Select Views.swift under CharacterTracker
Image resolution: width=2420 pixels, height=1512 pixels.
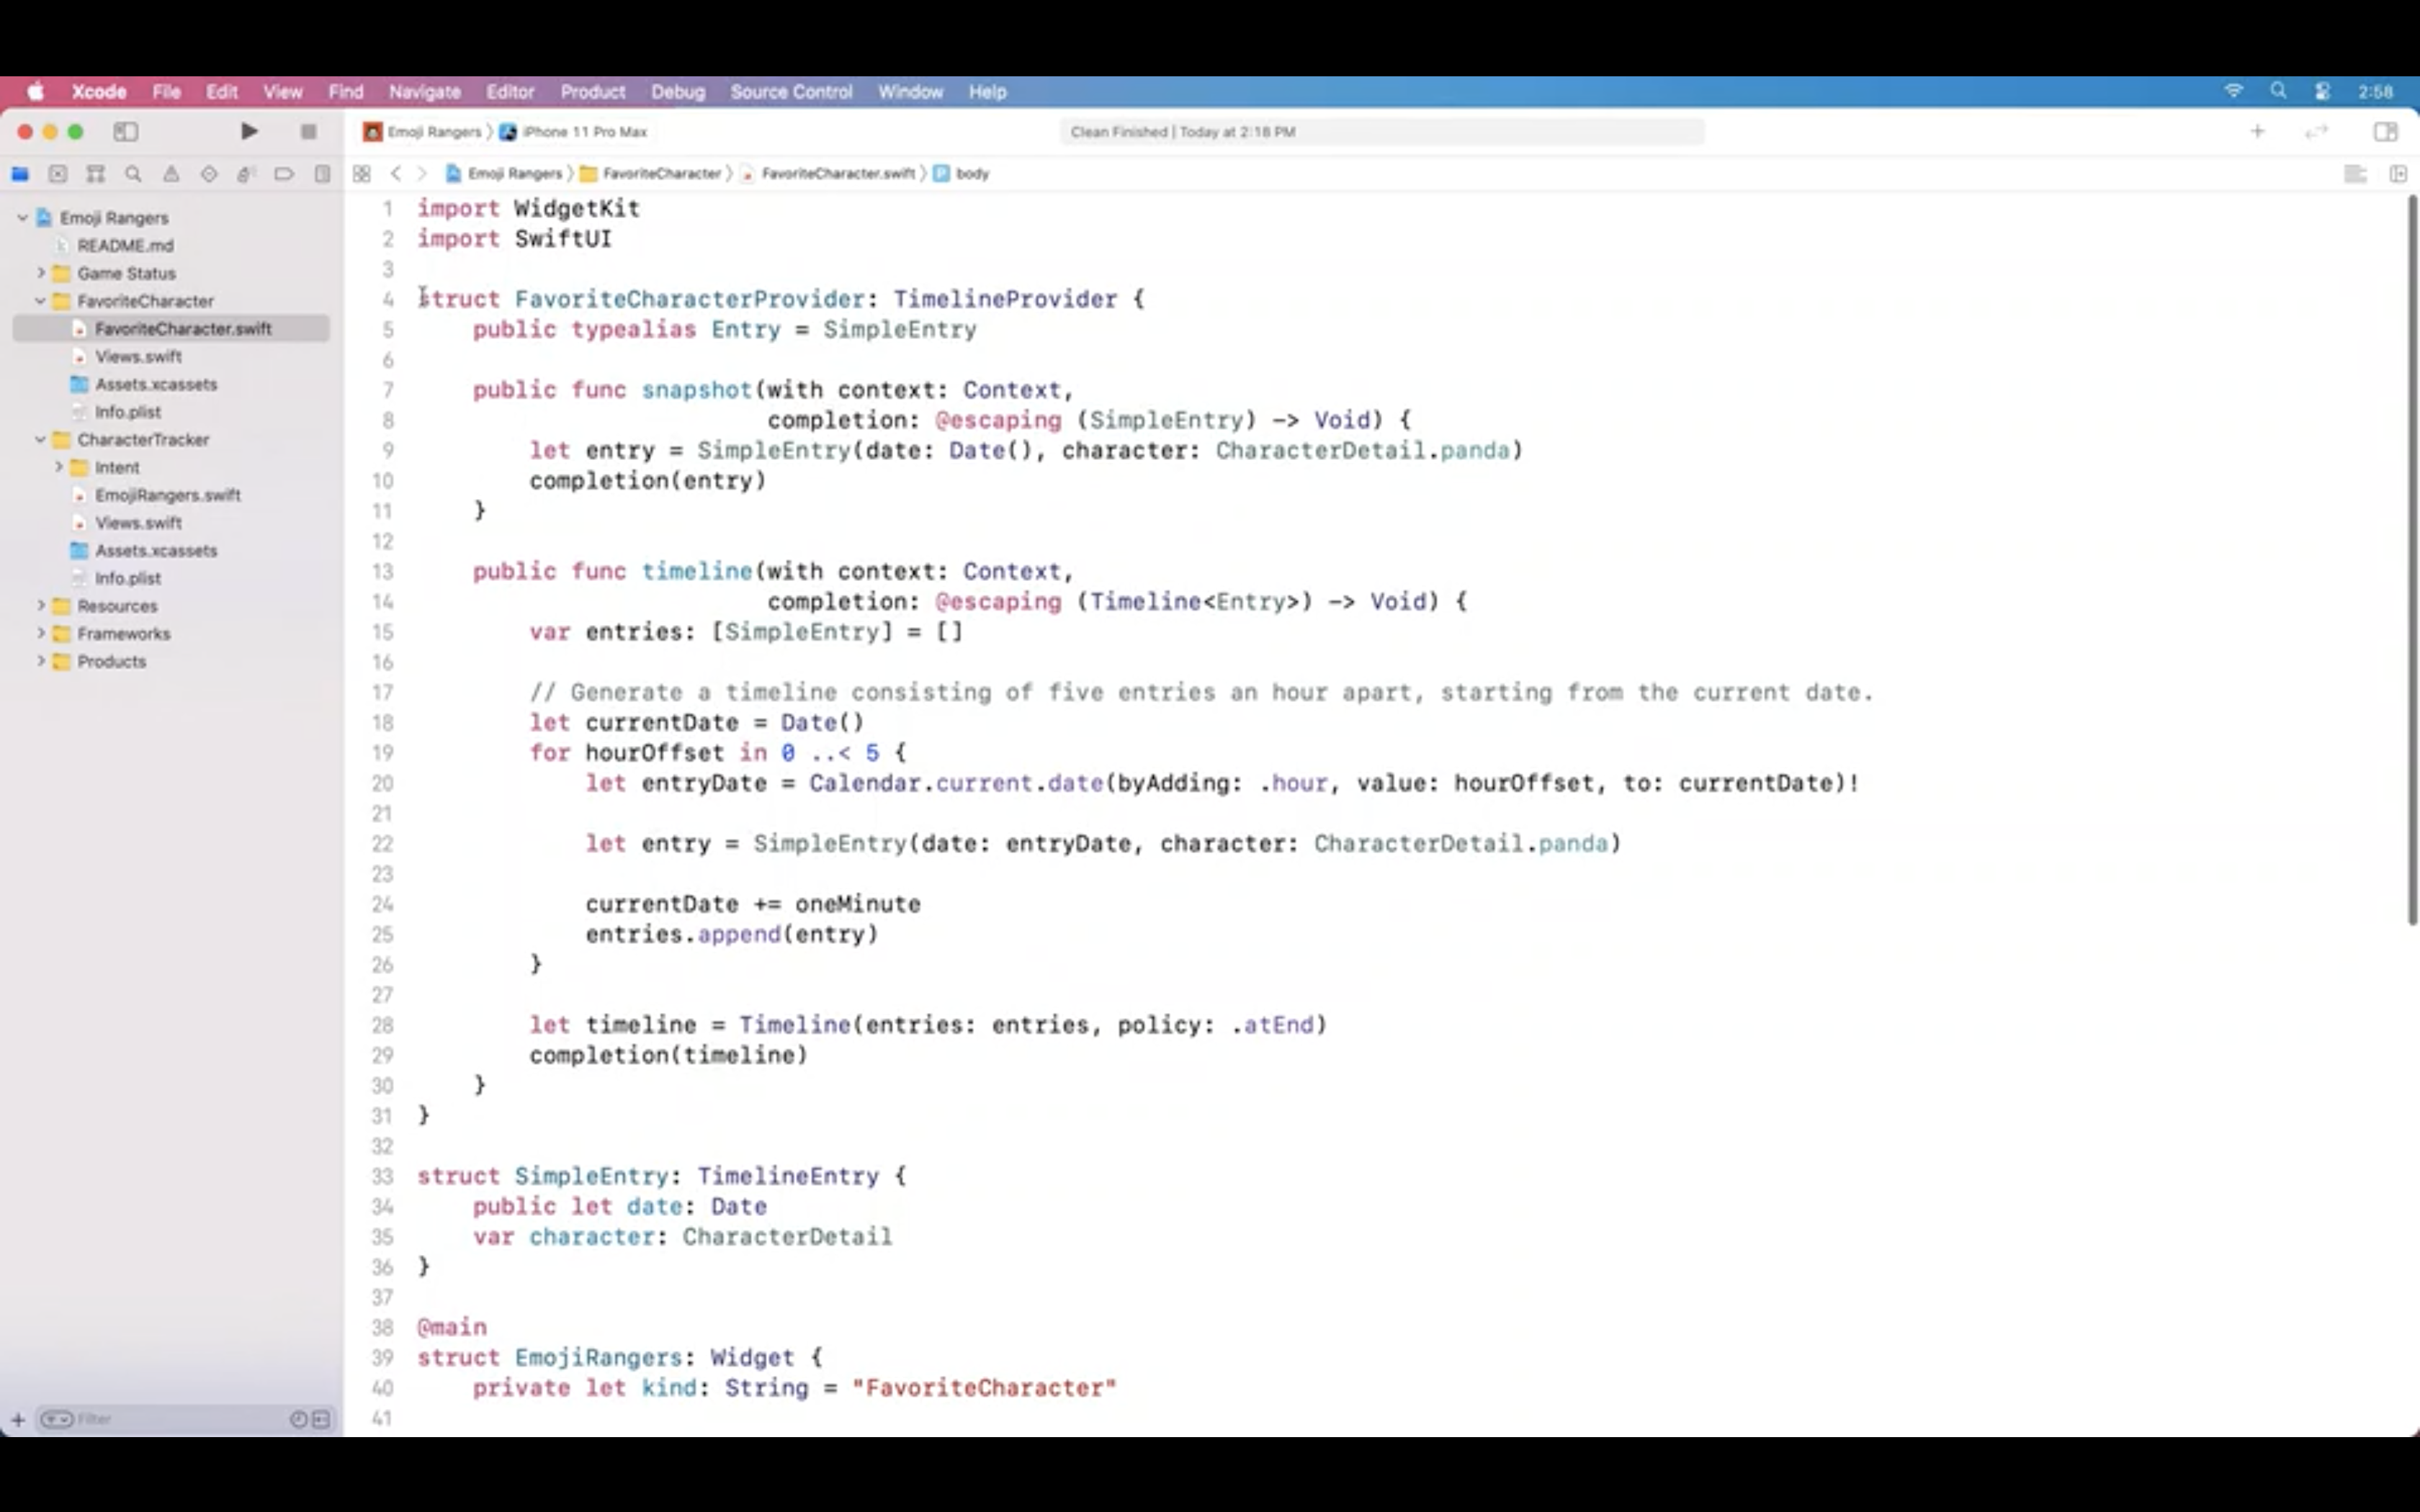(x=138, y=523)
